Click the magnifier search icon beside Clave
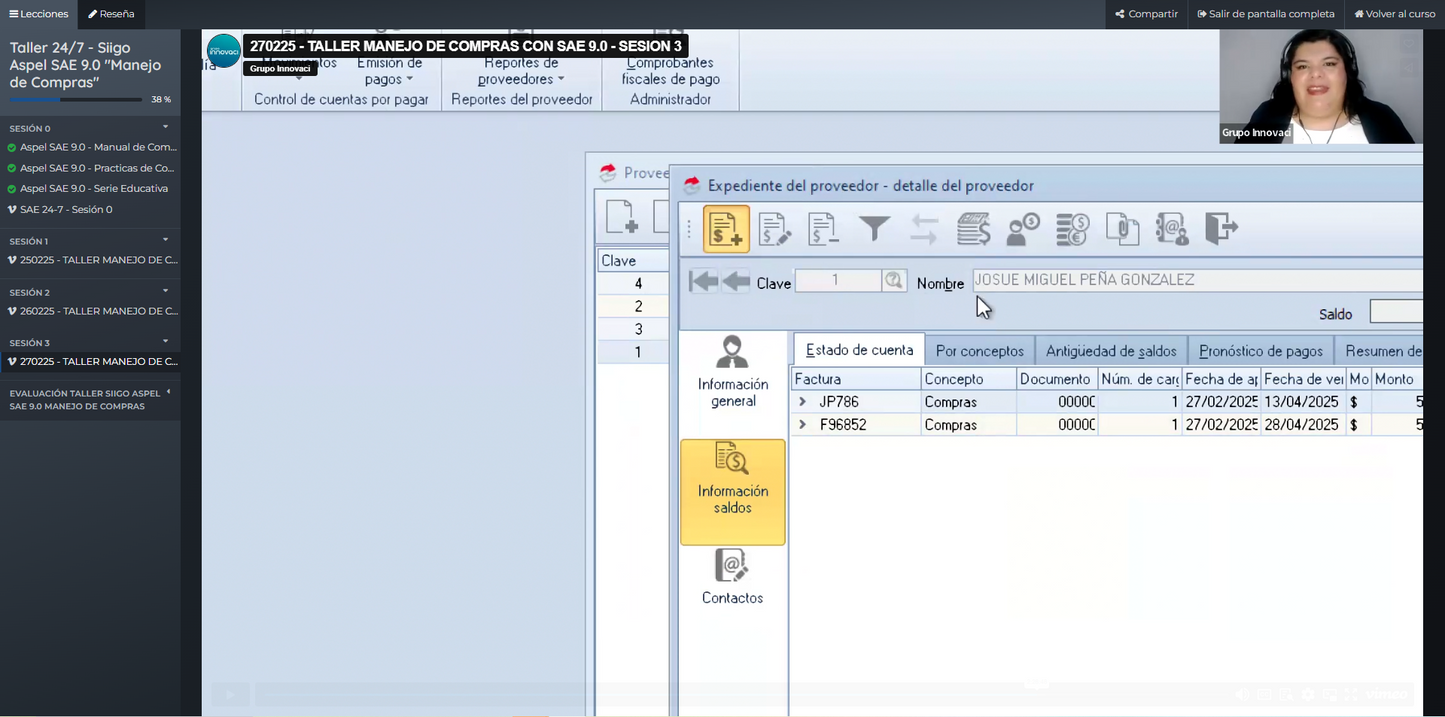The width and height of the screenshot is (1445, 717). coord(894,281)
